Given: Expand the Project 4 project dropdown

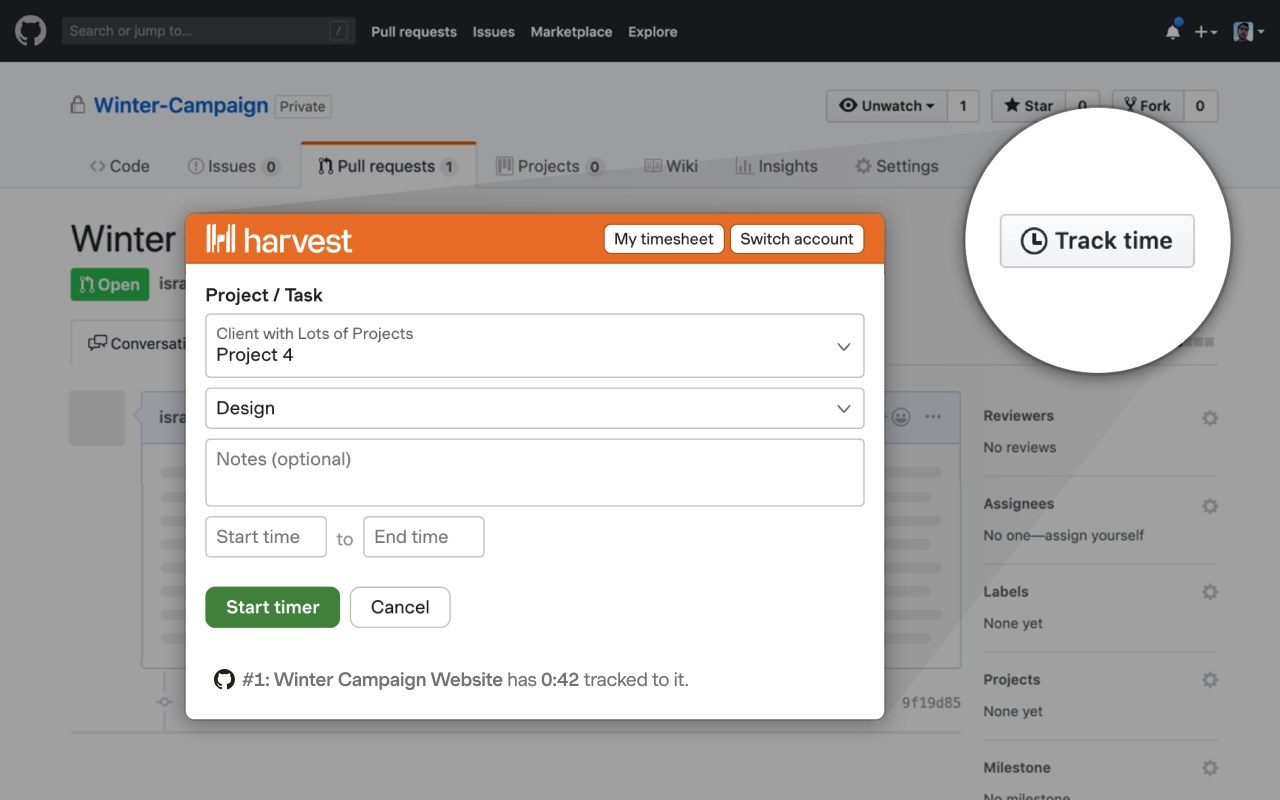Looking at the screenshot, I should [535, 346].
